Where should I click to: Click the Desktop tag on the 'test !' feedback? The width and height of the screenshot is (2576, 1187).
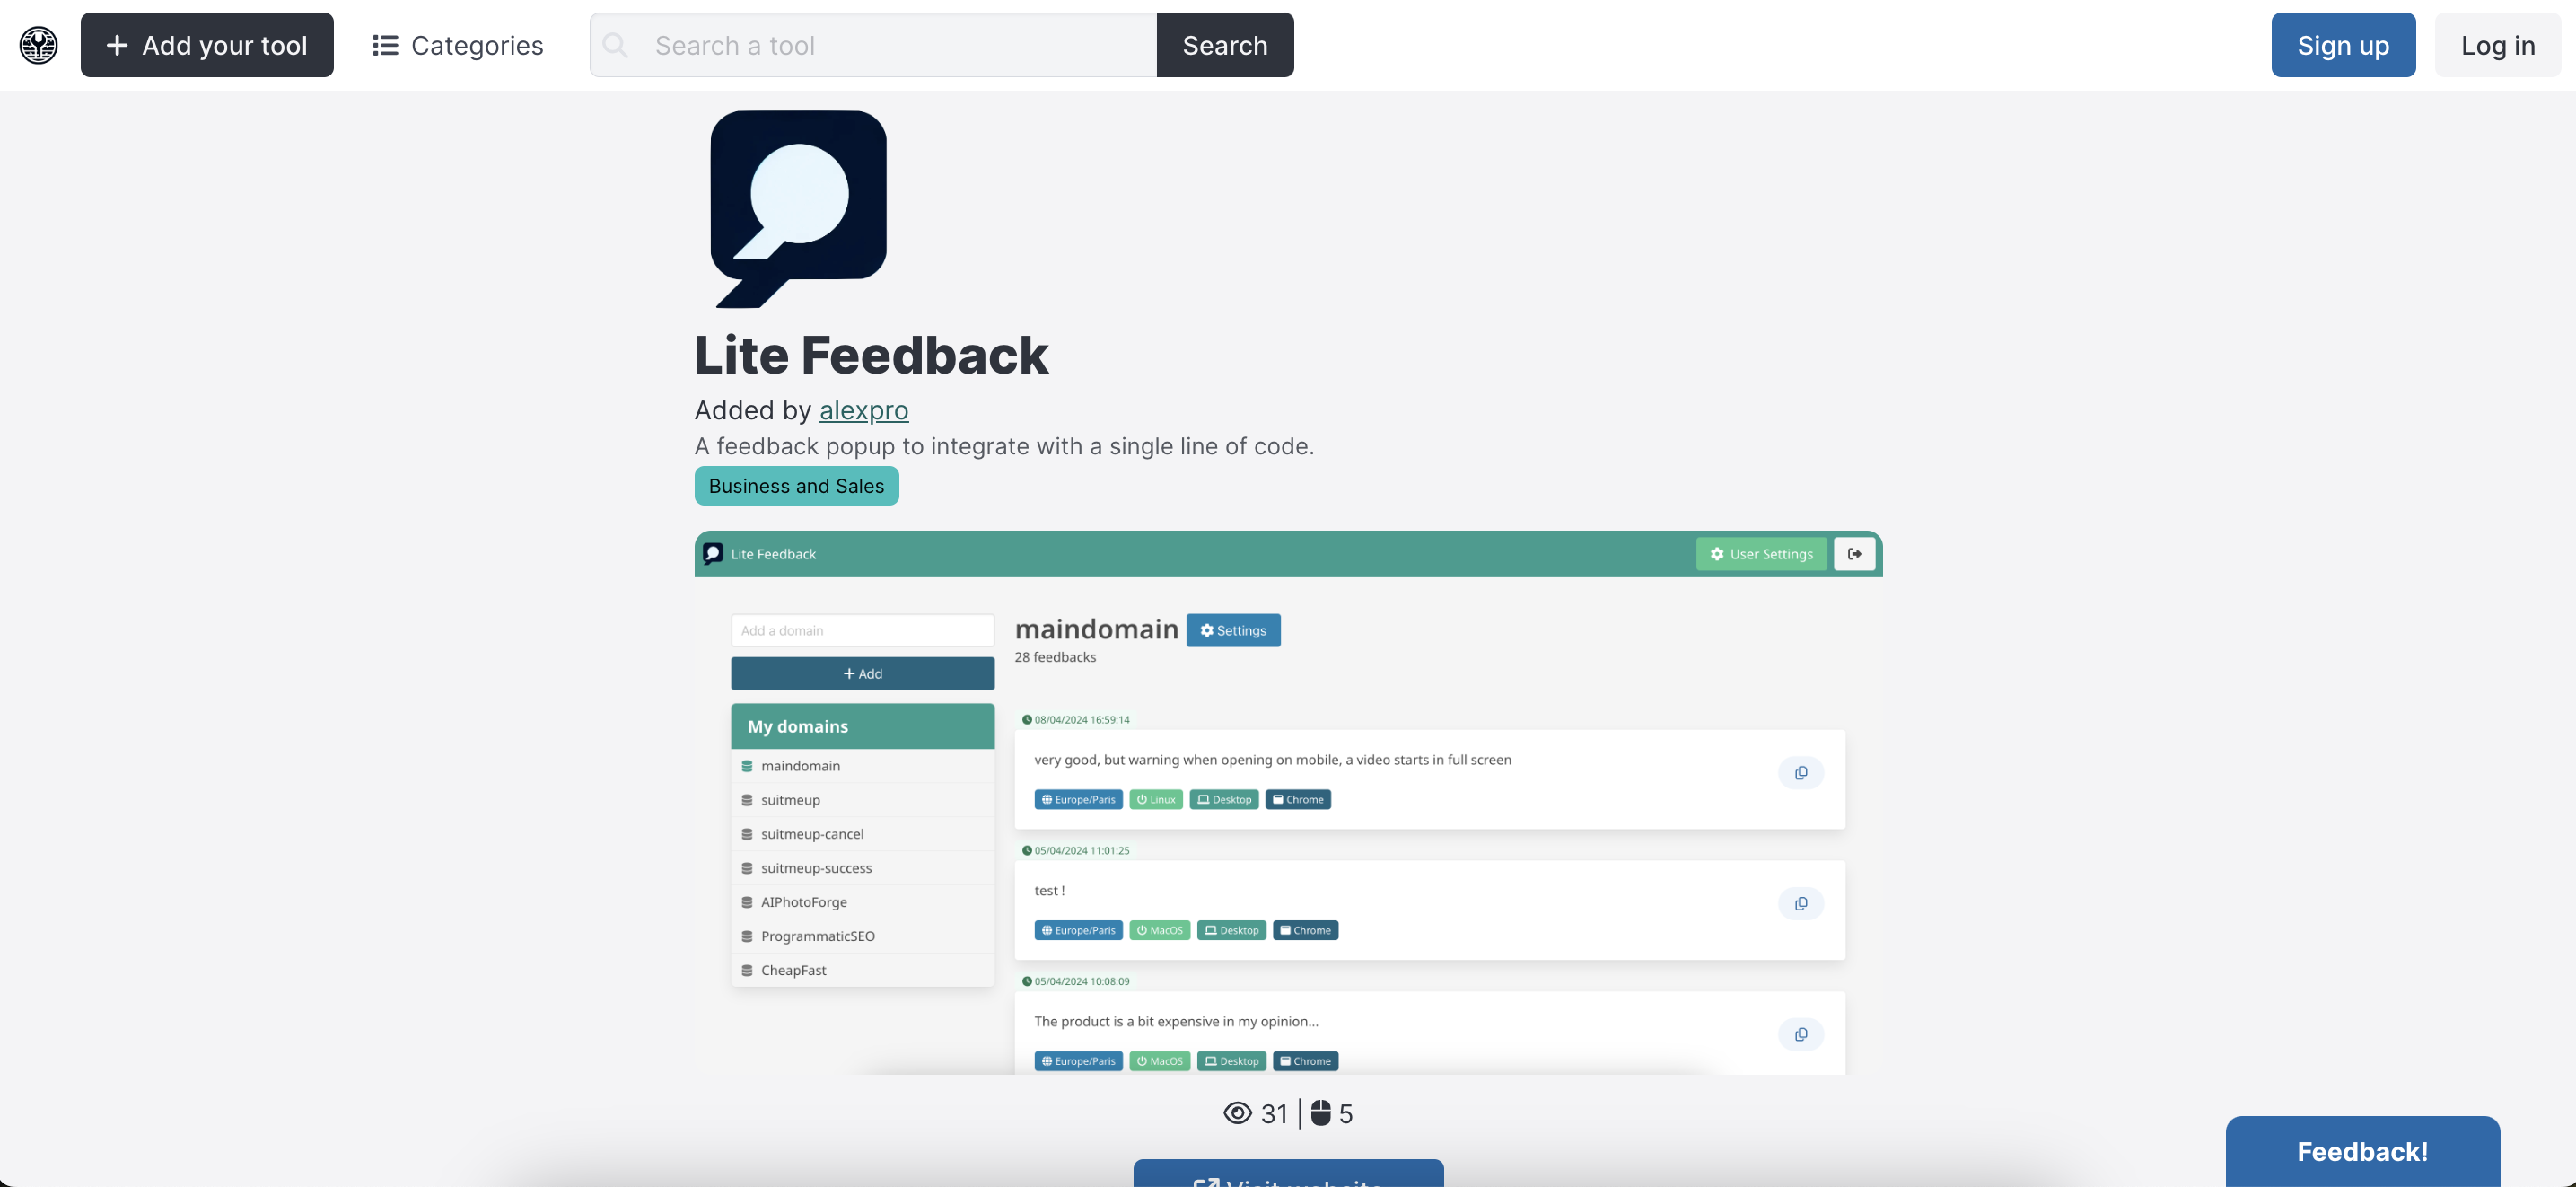[1232, 931]
